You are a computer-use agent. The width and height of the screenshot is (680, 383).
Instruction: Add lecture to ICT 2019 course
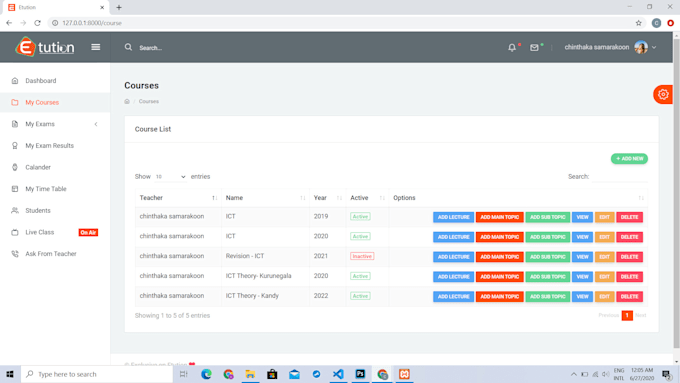pos(453,217)
